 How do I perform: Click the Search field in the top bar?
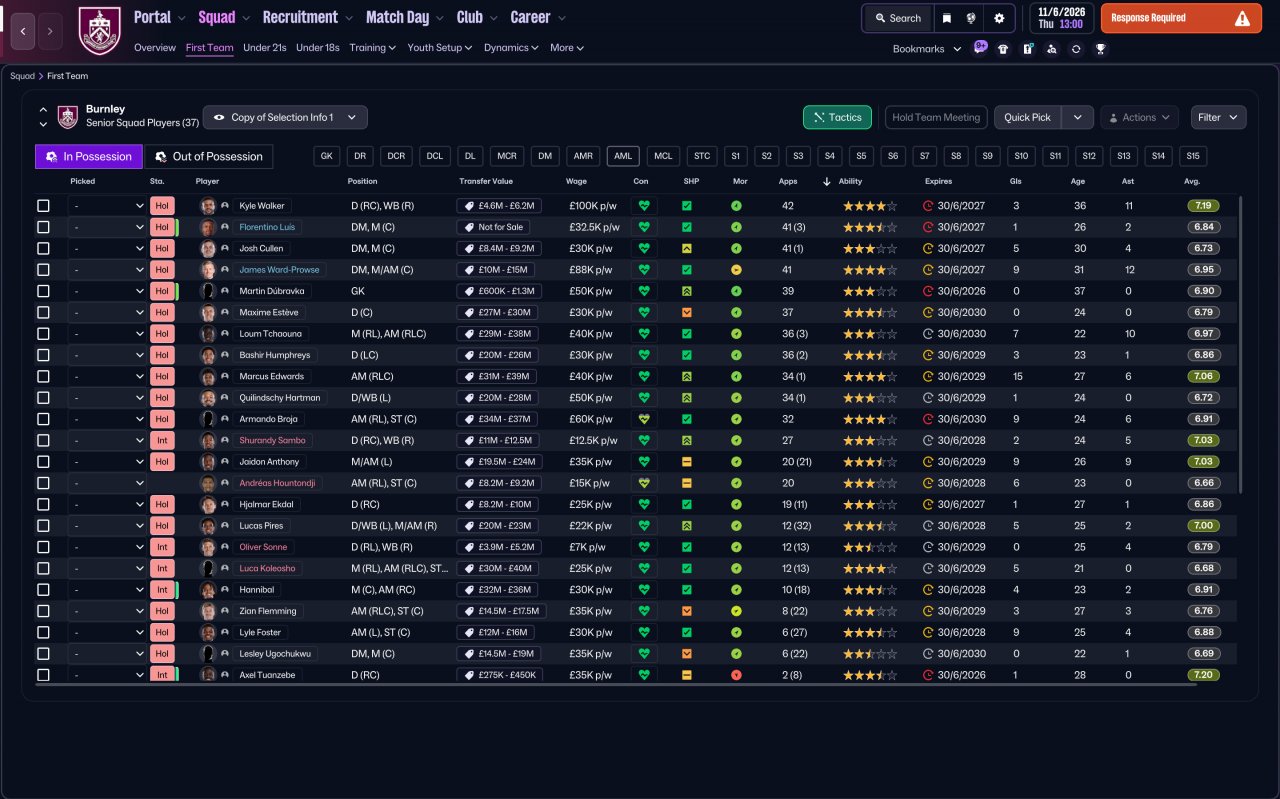point(897,18)
